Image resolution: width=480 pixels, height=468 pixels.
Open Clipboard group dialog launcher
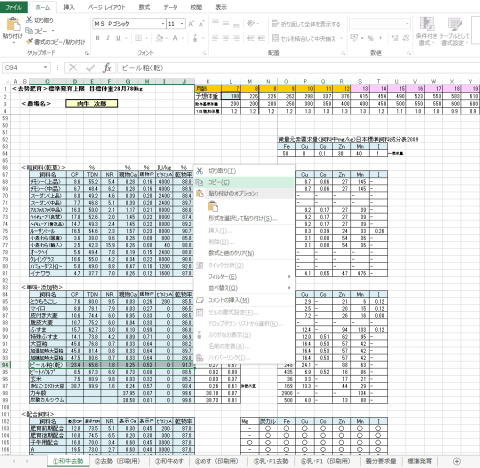[x=87, y=53]
